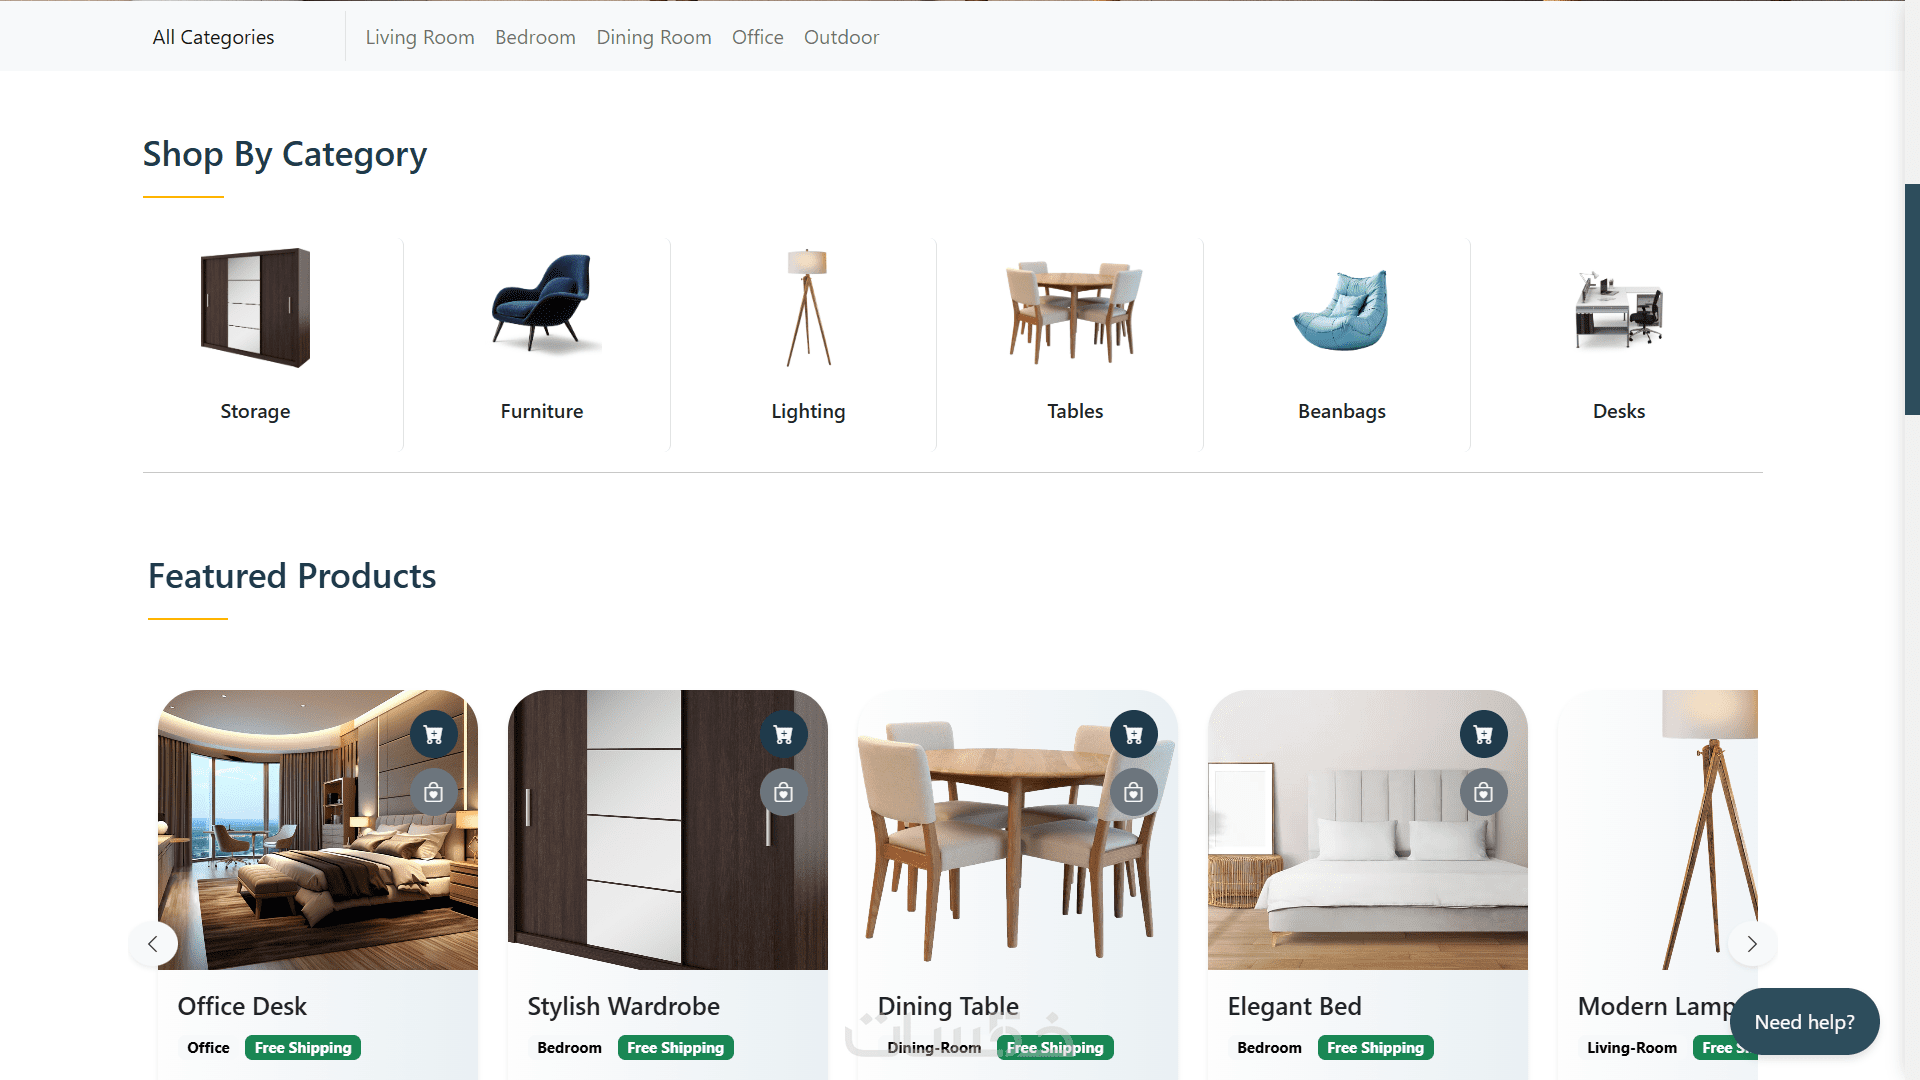The width and height of the screenshot is (1920, 1080).
Task: Add Dining Table to cart icon
Action: point(1133,735)
